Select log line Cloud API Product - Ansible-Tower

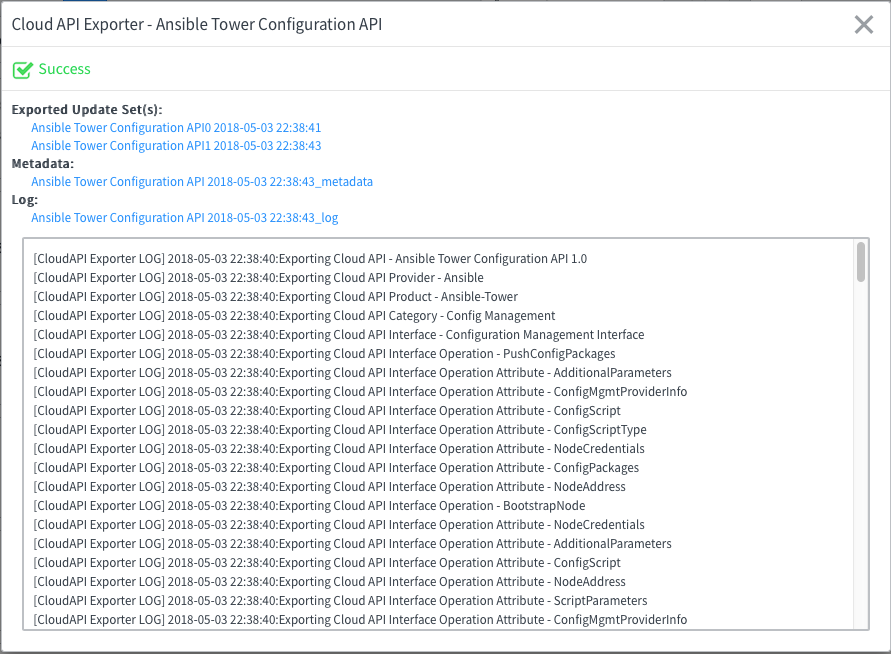coord(276,297)
